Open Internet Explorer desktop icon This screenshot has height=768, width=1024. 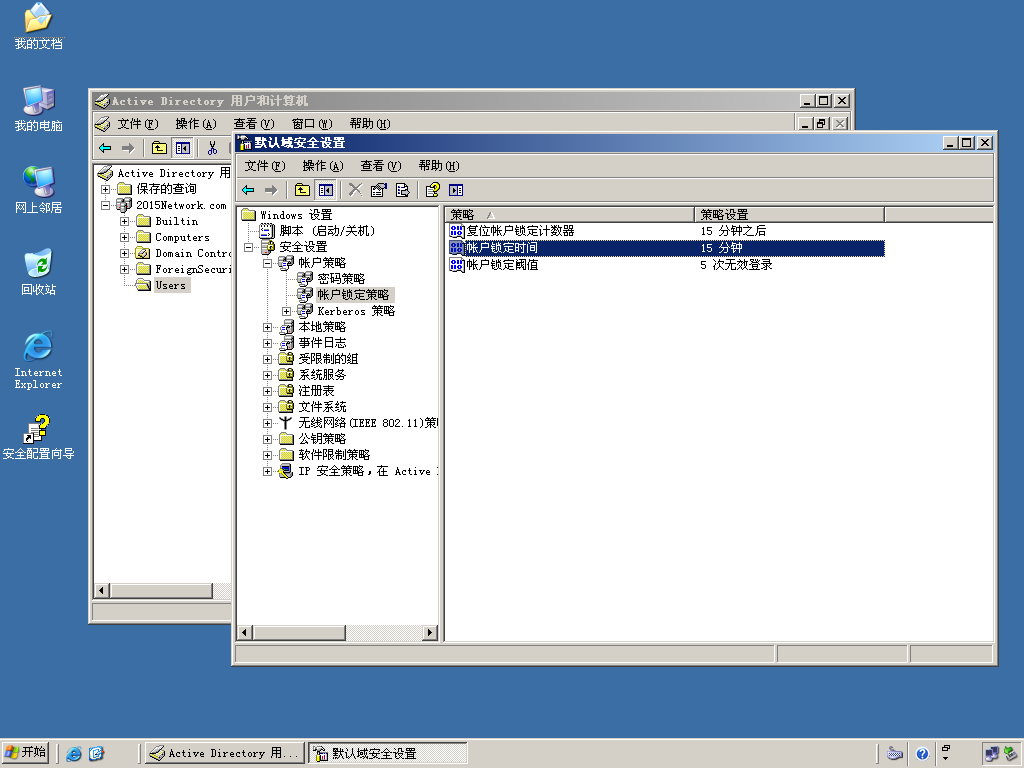(x=38, y=360)
